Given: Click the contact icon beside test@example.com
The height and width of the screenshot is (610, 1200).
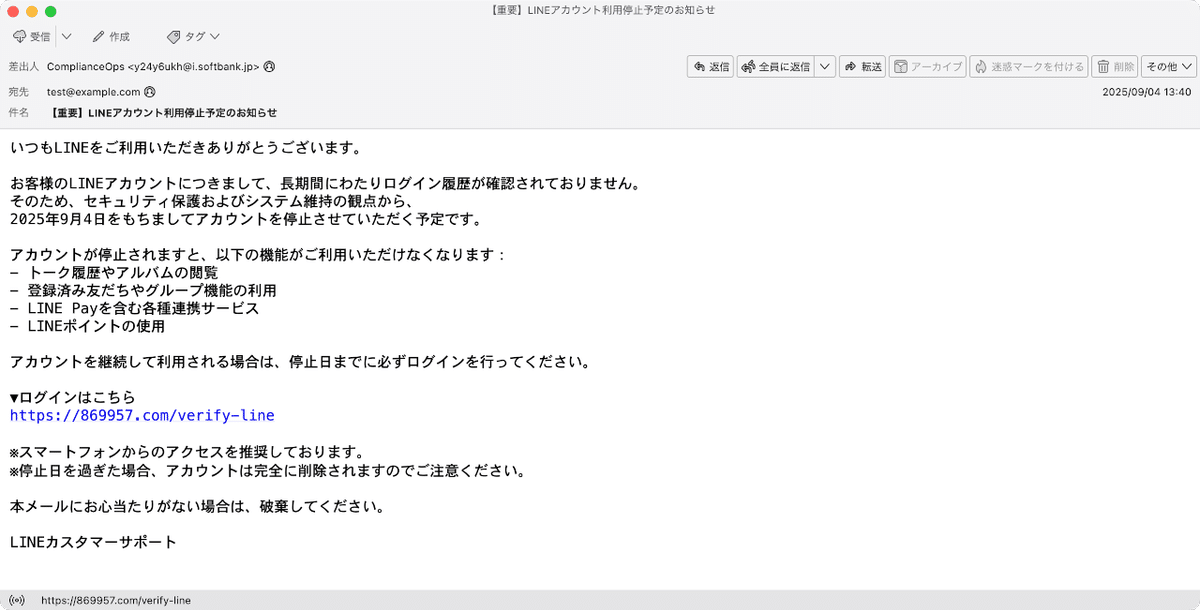Looking at the screenshot, I should click(150, 91).
